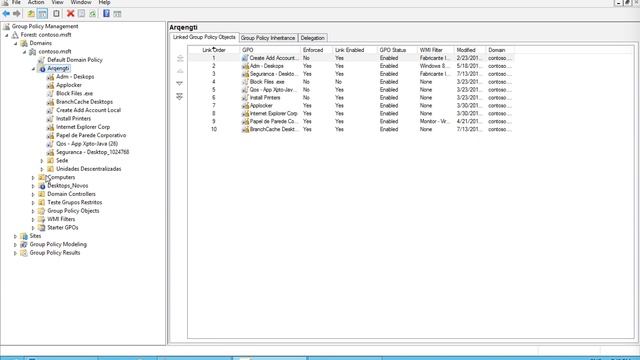The height and width of the screenshot is (360, 640).
Task: Expand the Sites node arrow
Action: pyautogui.click(x=16, y=236)
